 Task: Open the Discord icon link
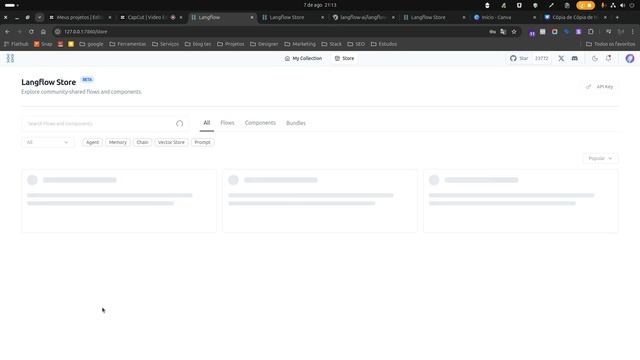[x=575, y=58]
